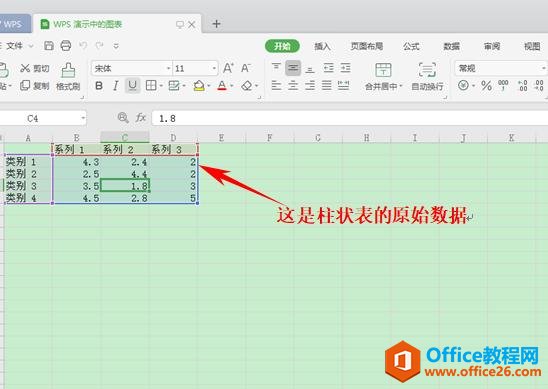Screen dimensions: 548x389
Task: Select cell containing 类别 4
Action: click(28, 198)
